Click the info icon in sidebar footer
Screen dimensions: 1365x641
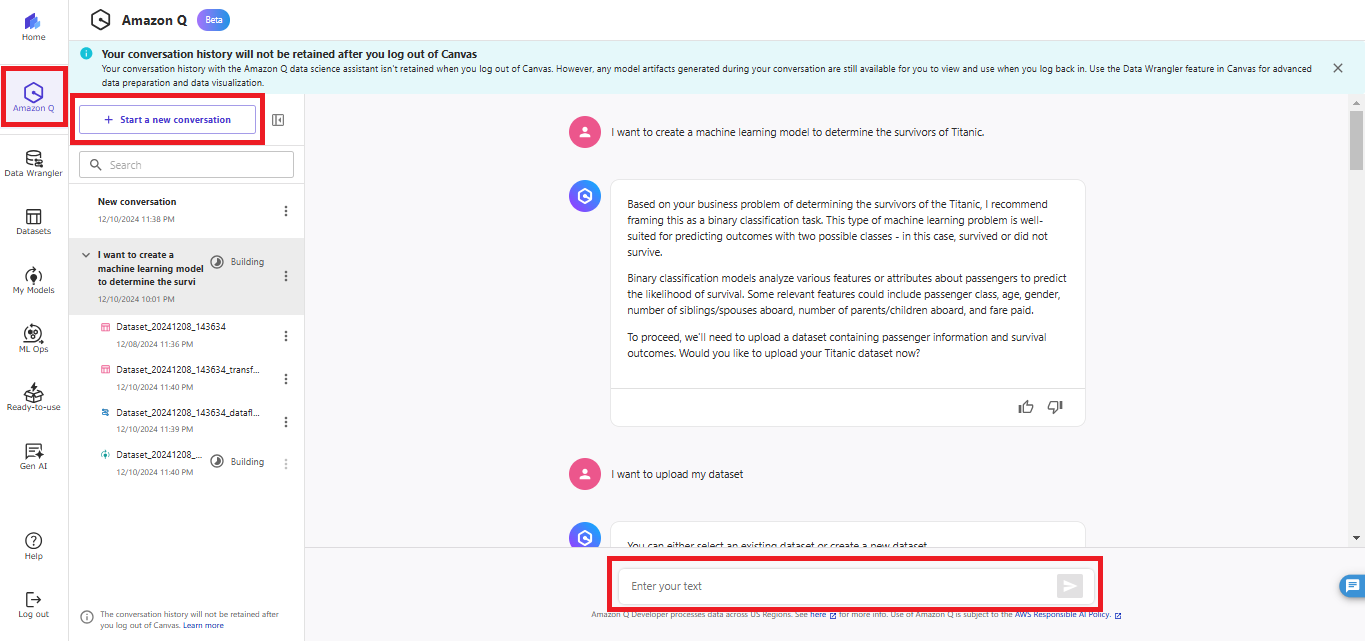pyautogui.click(x=87, y=617)
